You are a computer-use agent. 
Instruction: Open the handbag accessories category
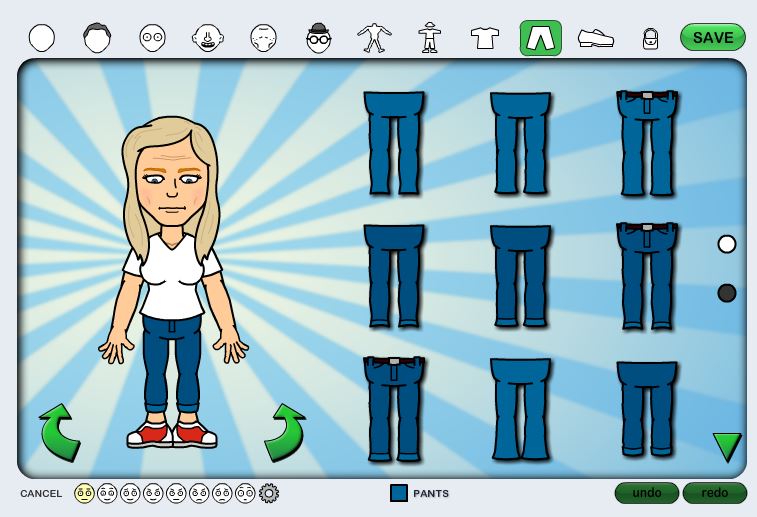tap(650, 39)
